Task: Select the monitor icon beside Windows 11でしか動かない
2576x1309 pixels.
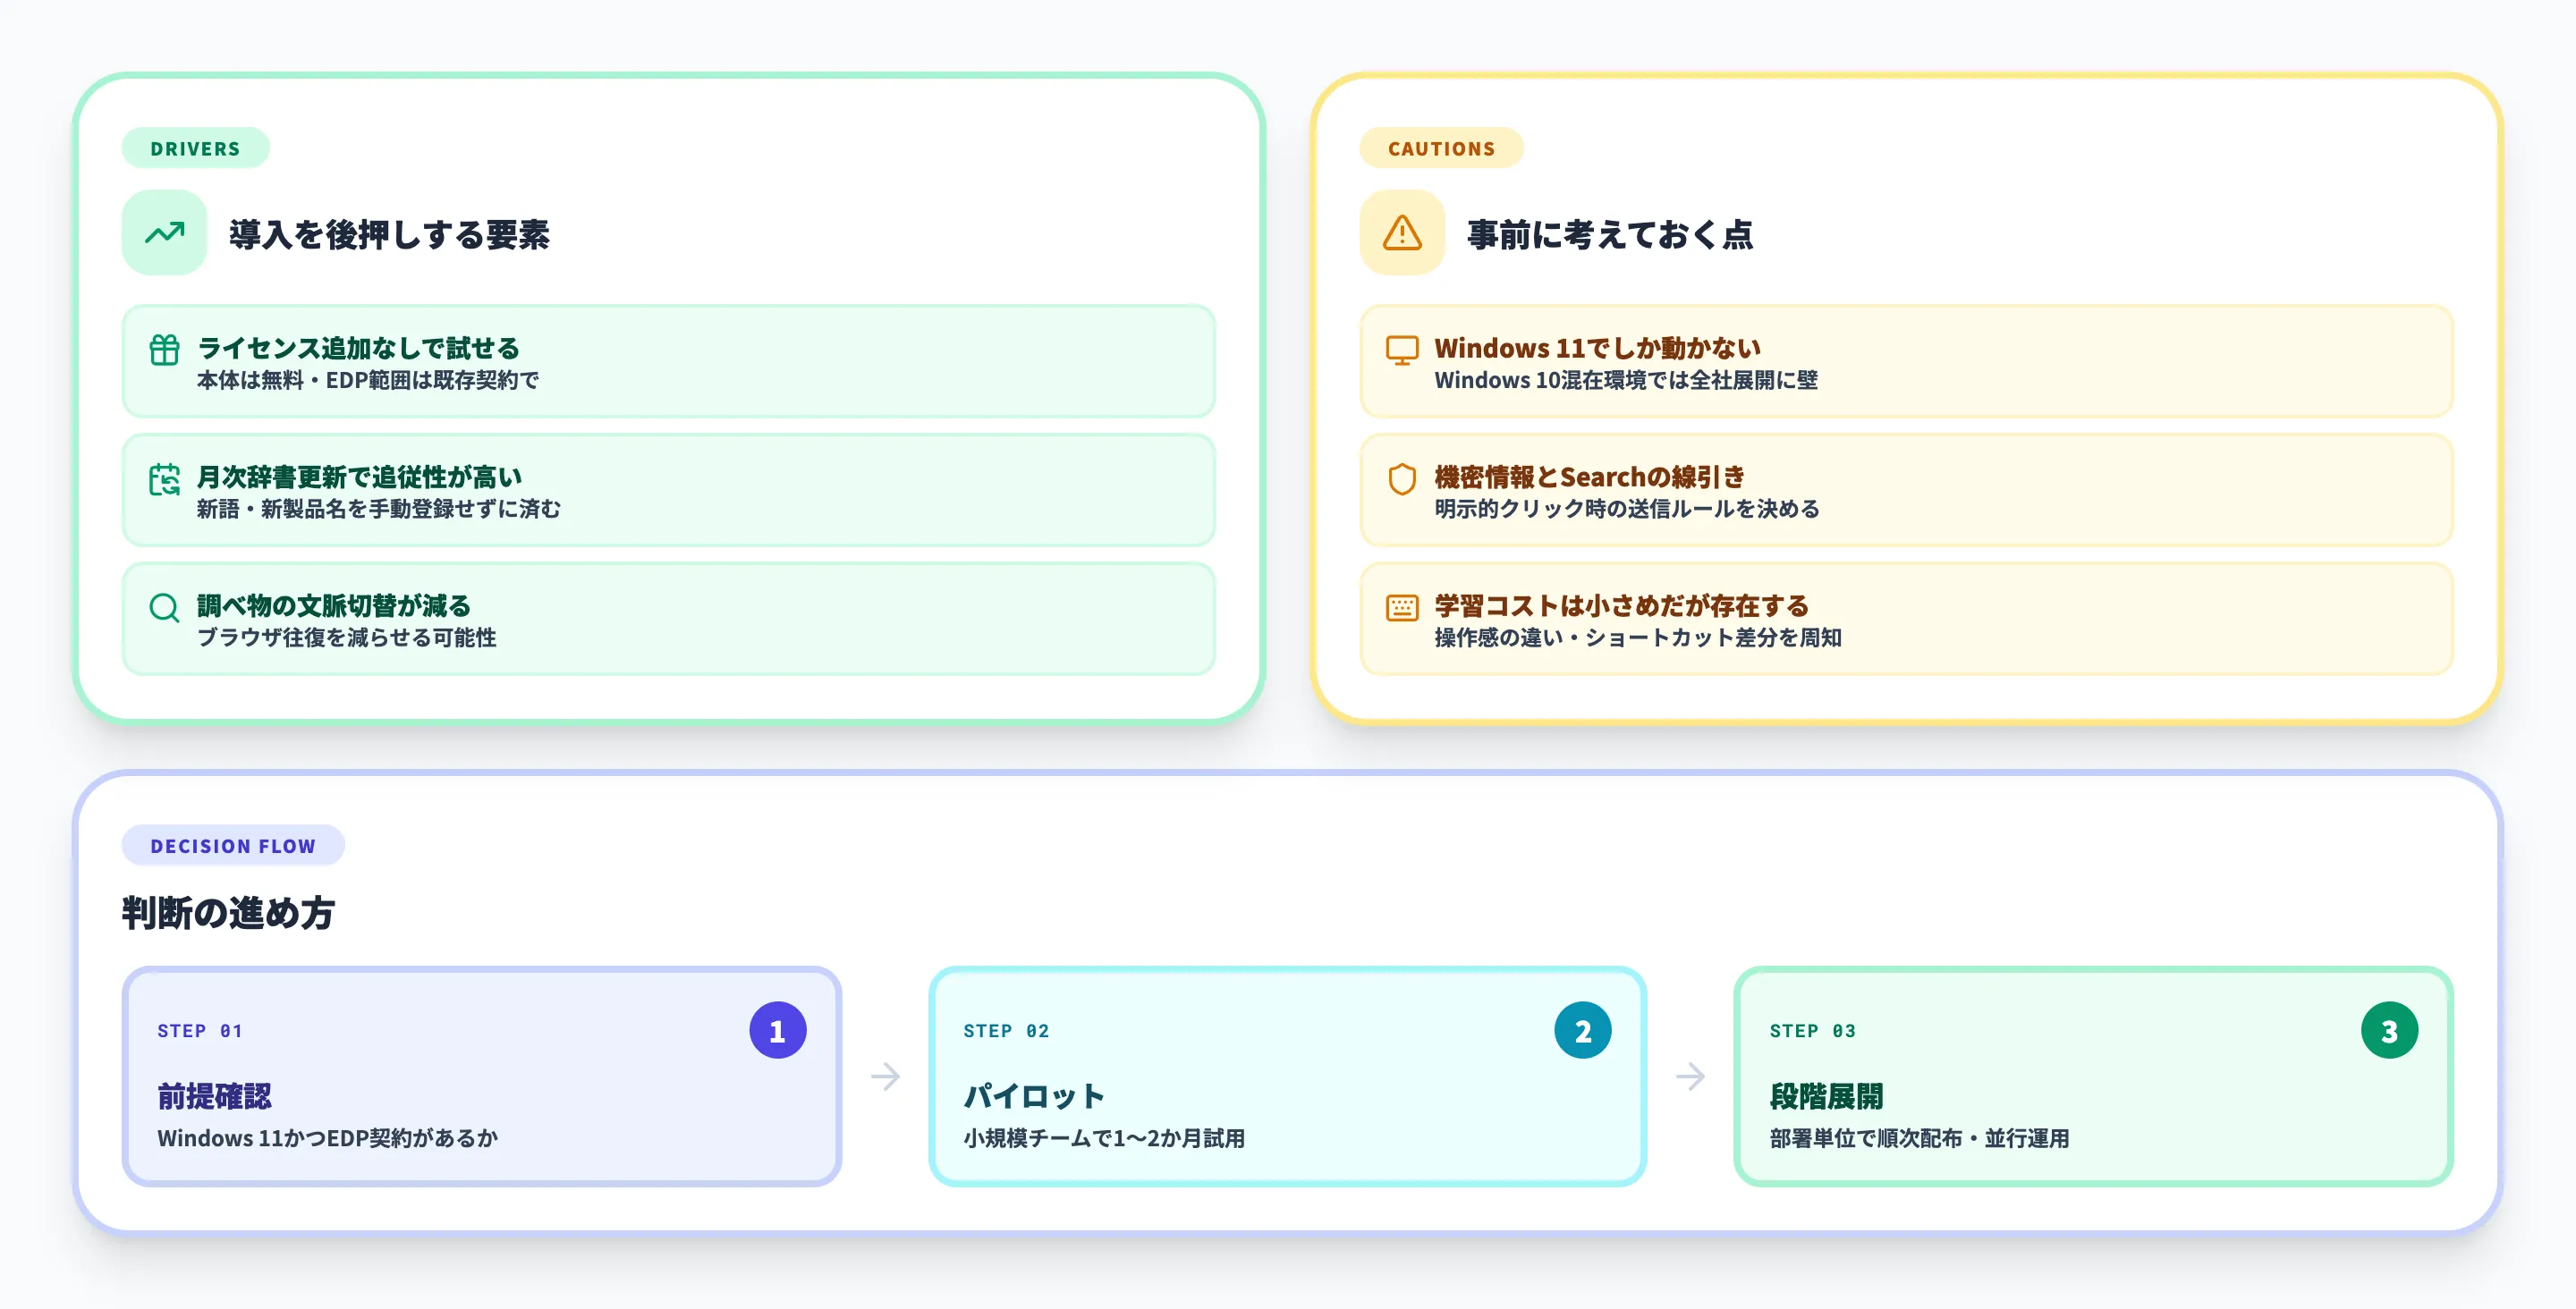Action: (1402, 351)
